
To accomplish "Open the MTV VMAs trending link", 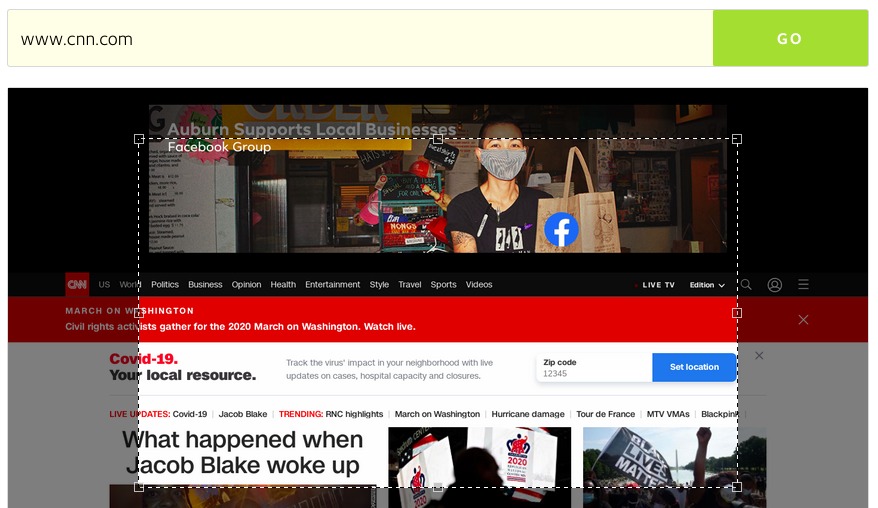I will pyautogui.click(x=668, y=414).
